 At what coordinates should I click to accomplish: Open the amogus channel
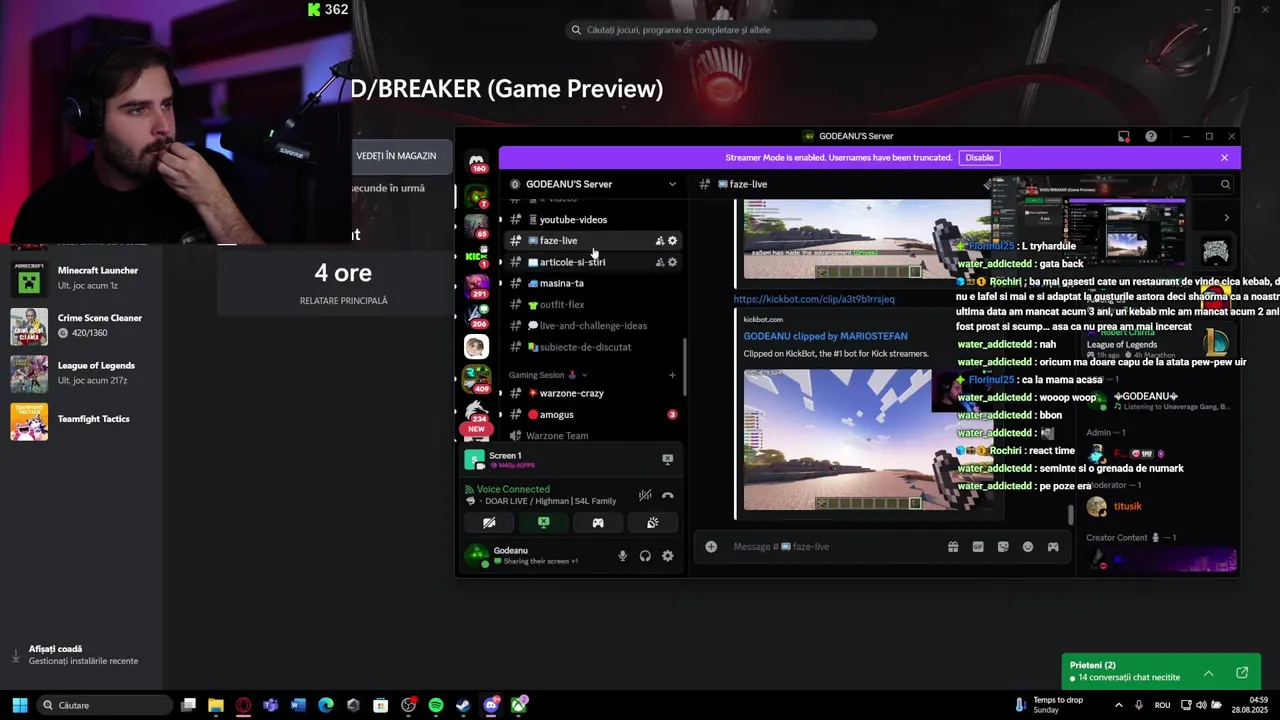point(592,414)
